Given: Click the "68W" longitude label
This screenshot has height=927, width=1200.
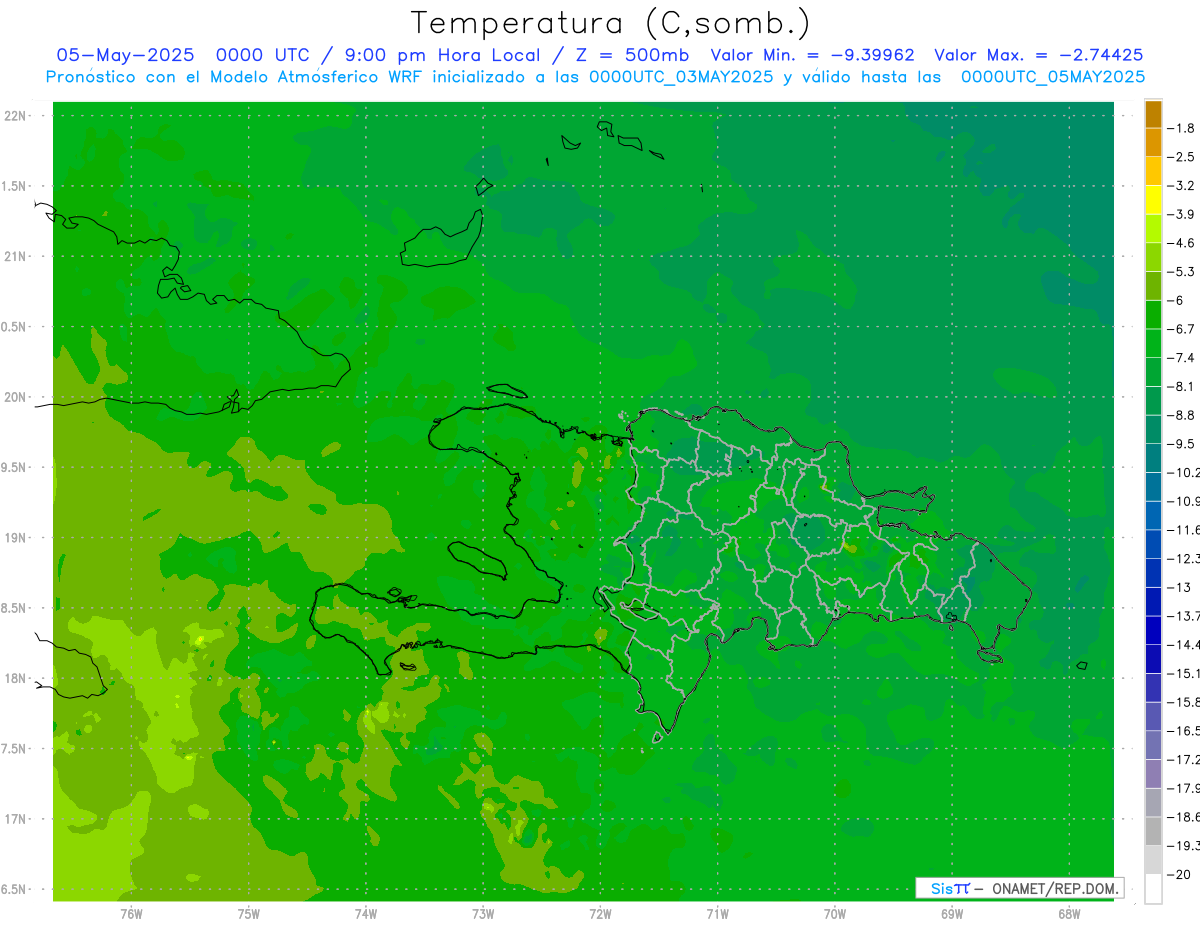Looking at the screenshot, I should coord(1069,914).
